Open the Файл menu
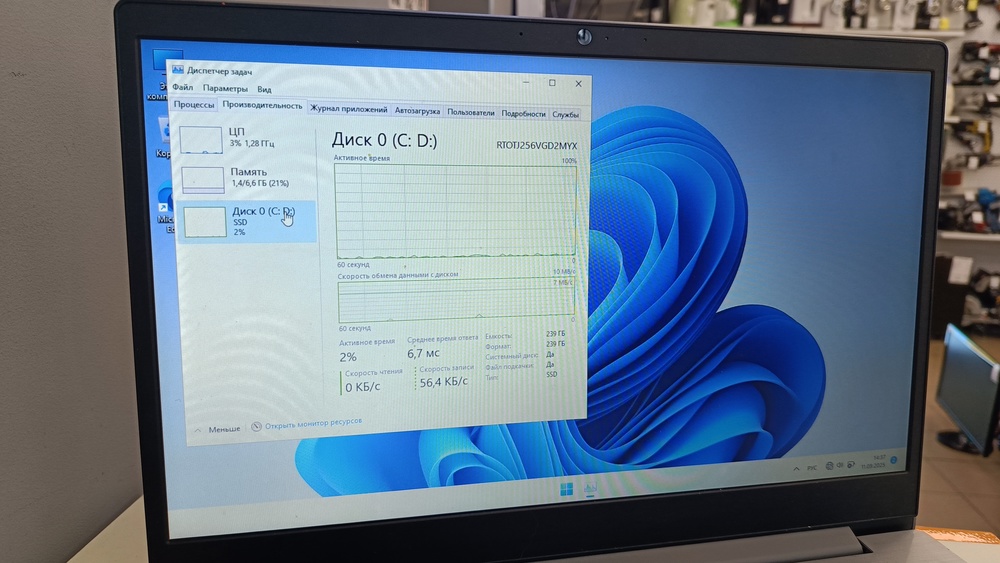The image size is (1000, 563). pyautogui.click(x=183, y=87)
